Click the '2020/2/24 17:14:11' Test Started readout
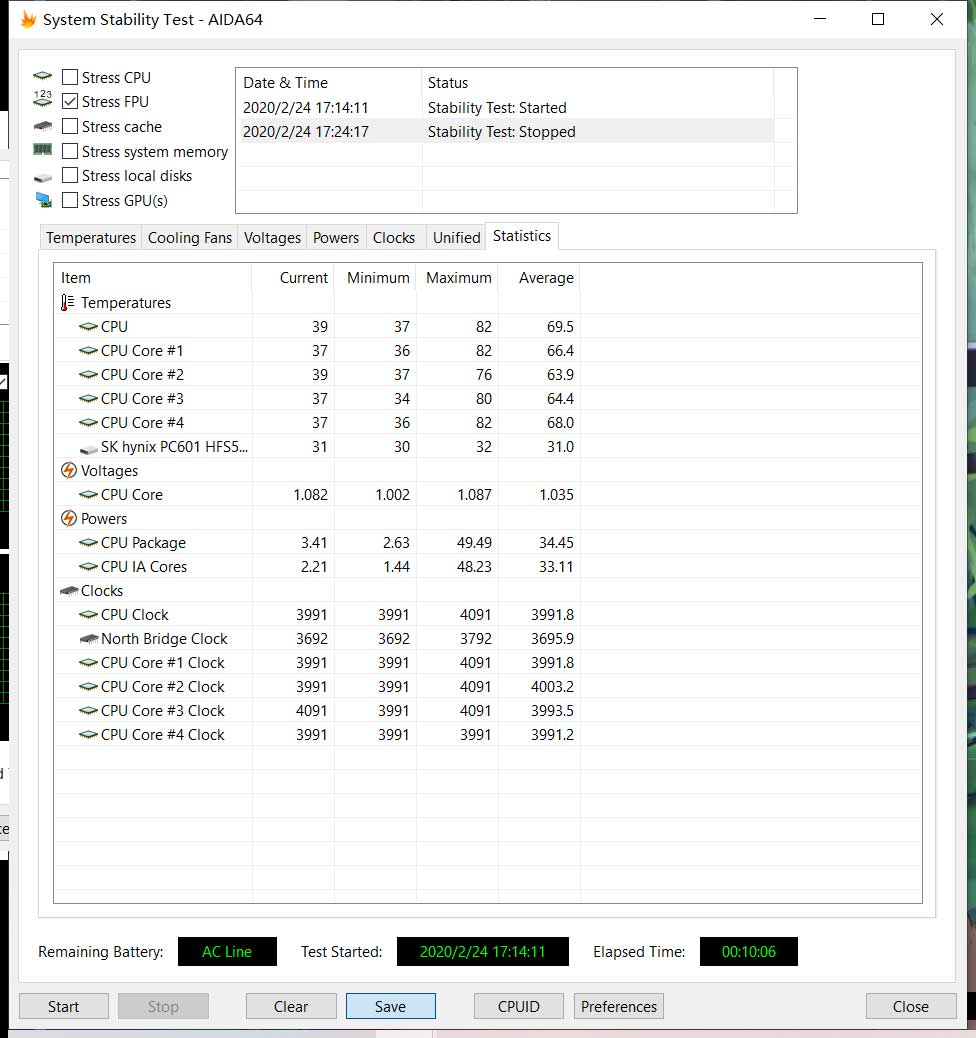This screenshot has height=1038, width=976. (483, 951)
